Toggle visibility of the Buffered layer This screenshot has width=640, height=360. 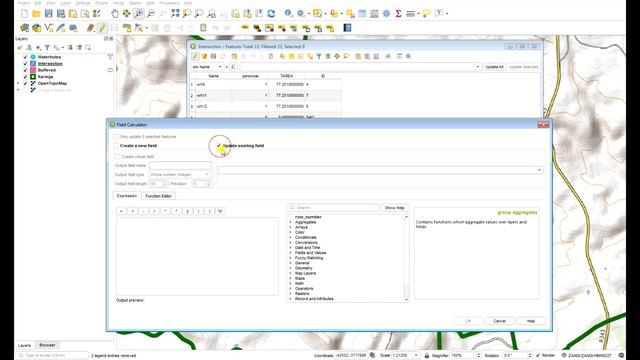click(x=25, y=70)
